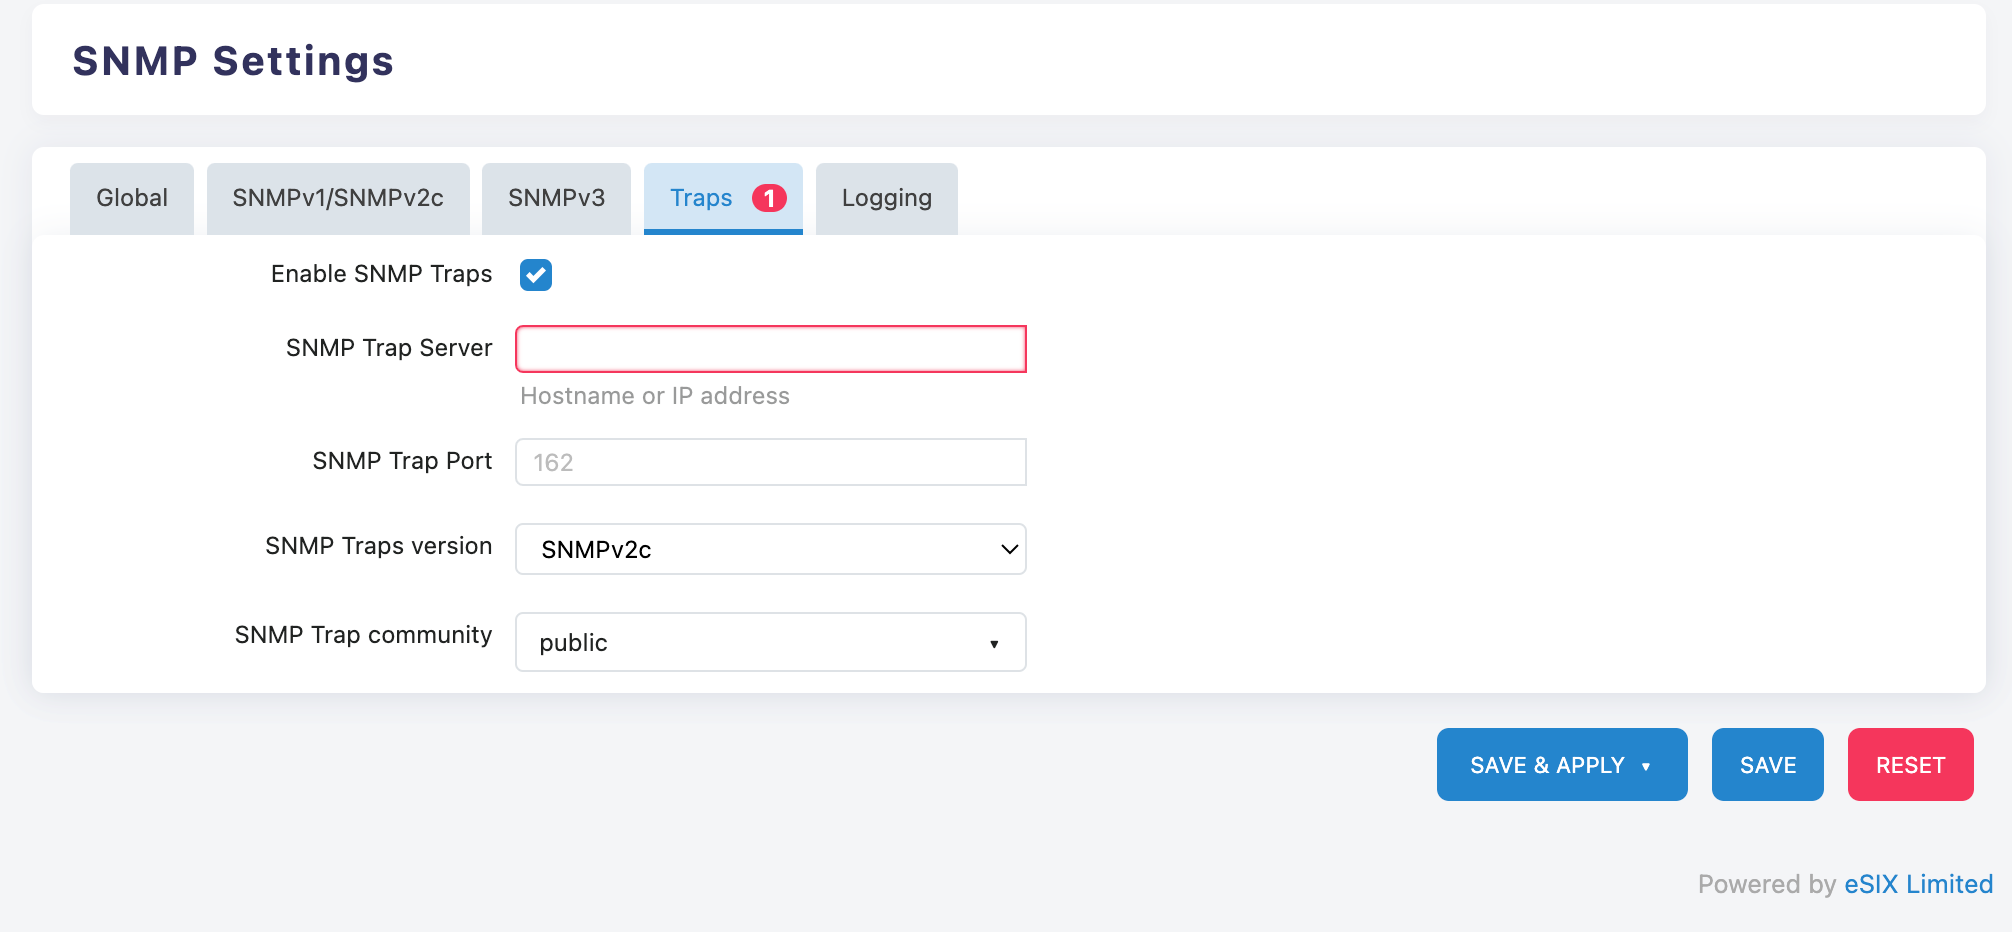2012x932 pixels.
Task: Expand the SAVE & APPLY arrow menu
Action: point(1646,766)
